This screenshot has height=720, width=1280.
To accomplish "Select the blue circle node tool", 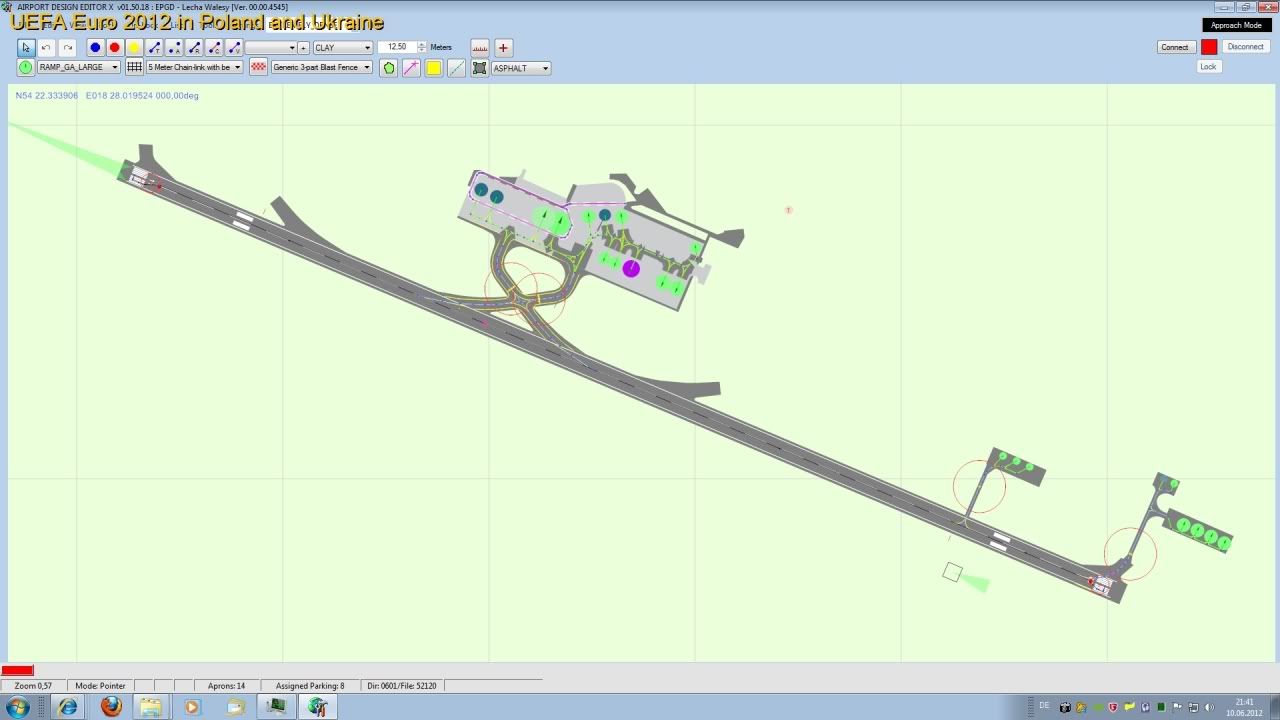I will (95, 47).
